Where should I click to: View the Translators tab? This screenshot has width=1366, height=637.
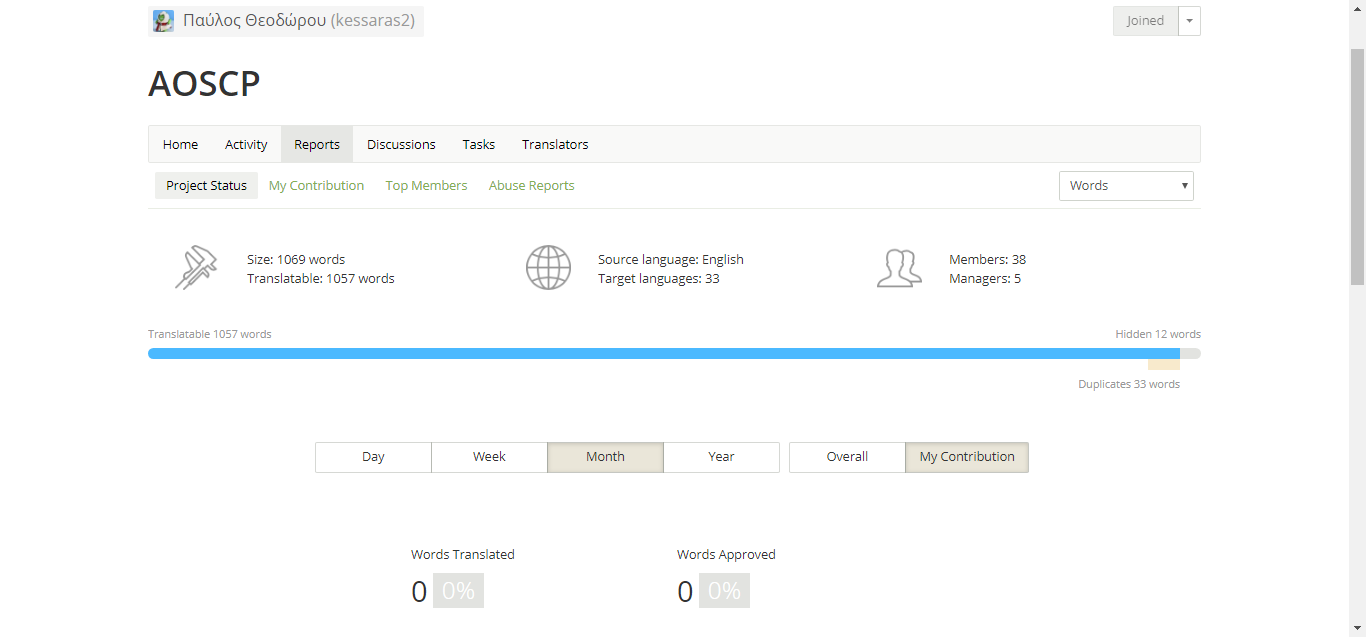coord(555,144)
